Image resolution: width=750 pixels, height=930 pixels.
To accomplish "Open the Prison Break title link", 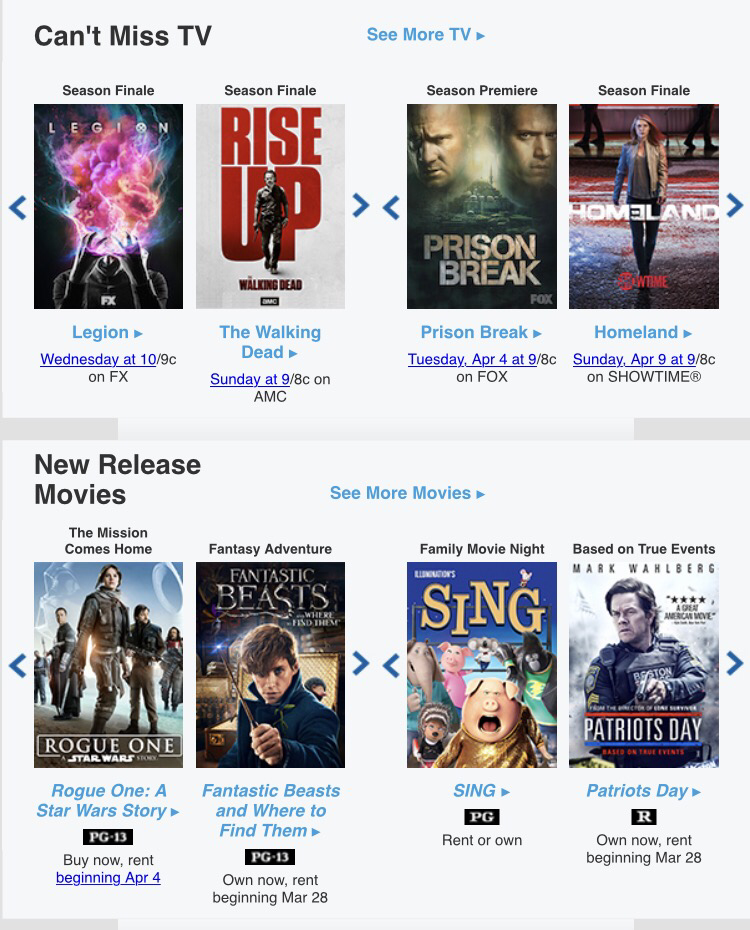I will (481, 332).
